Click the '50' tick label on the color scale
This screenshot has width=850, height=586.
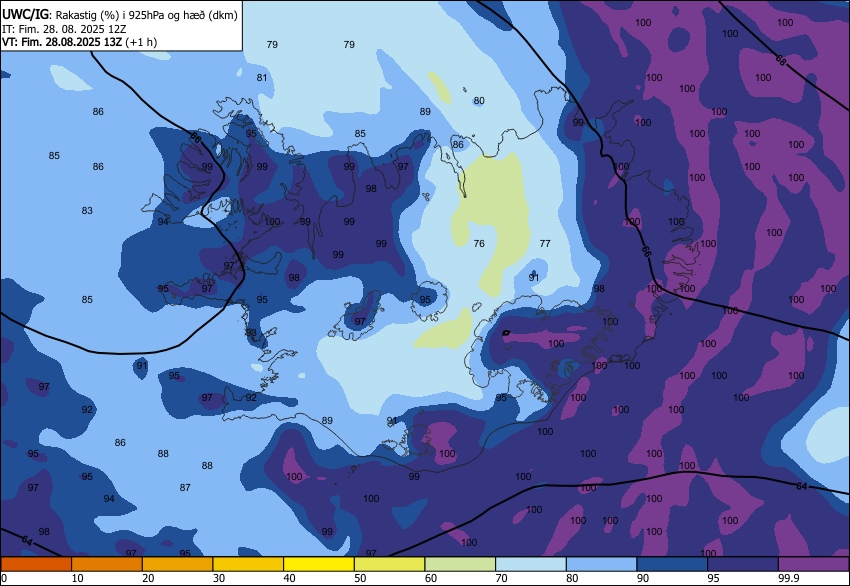tap(360, 578)
